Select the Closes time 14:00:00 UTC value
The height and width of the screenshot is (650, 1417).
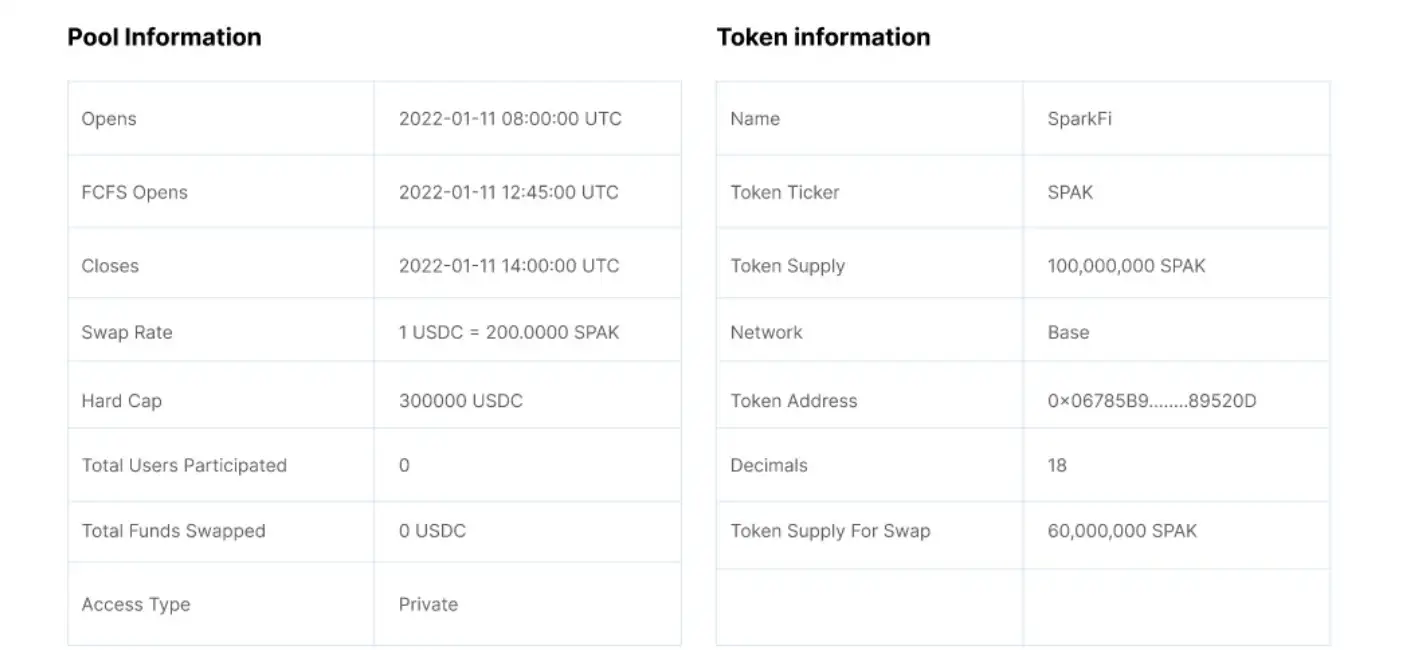(509, 266)
